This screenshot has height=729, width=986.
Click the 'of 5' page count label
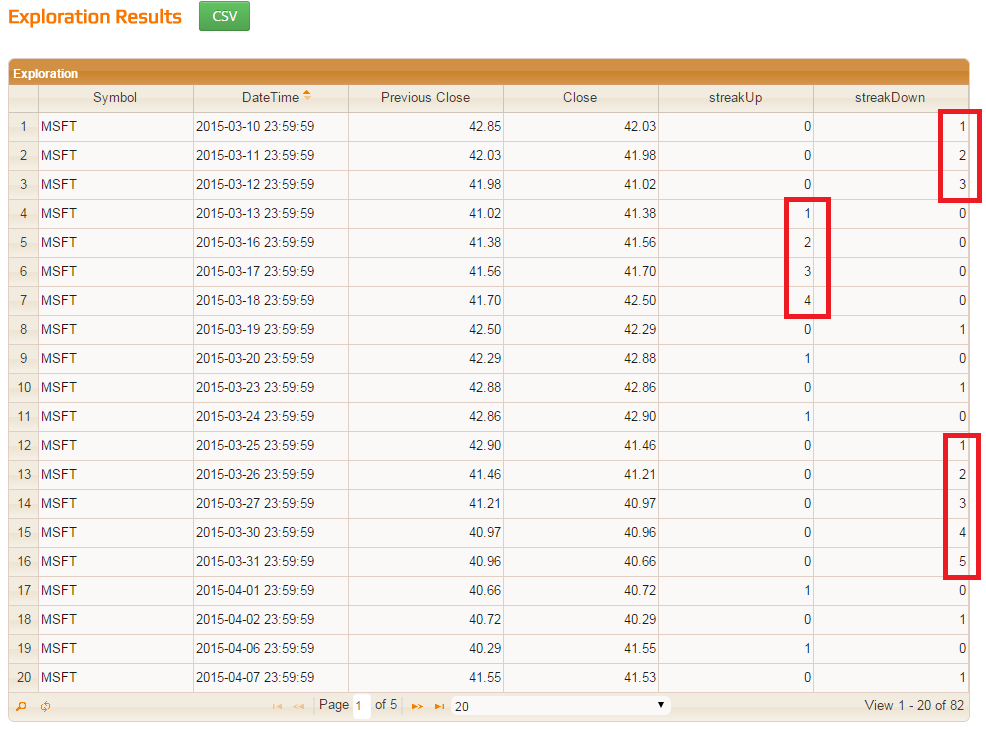pos(385,704)
